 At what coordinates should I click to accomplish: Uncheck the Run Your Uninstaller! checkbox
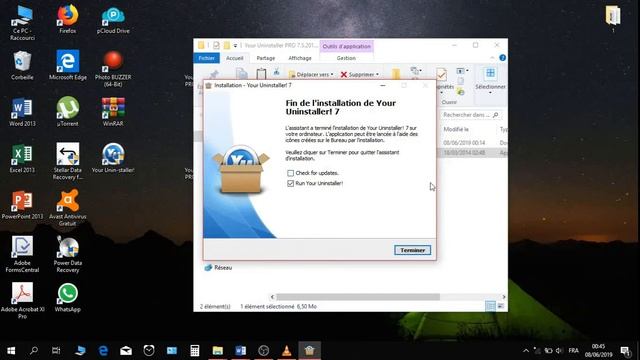290,183
